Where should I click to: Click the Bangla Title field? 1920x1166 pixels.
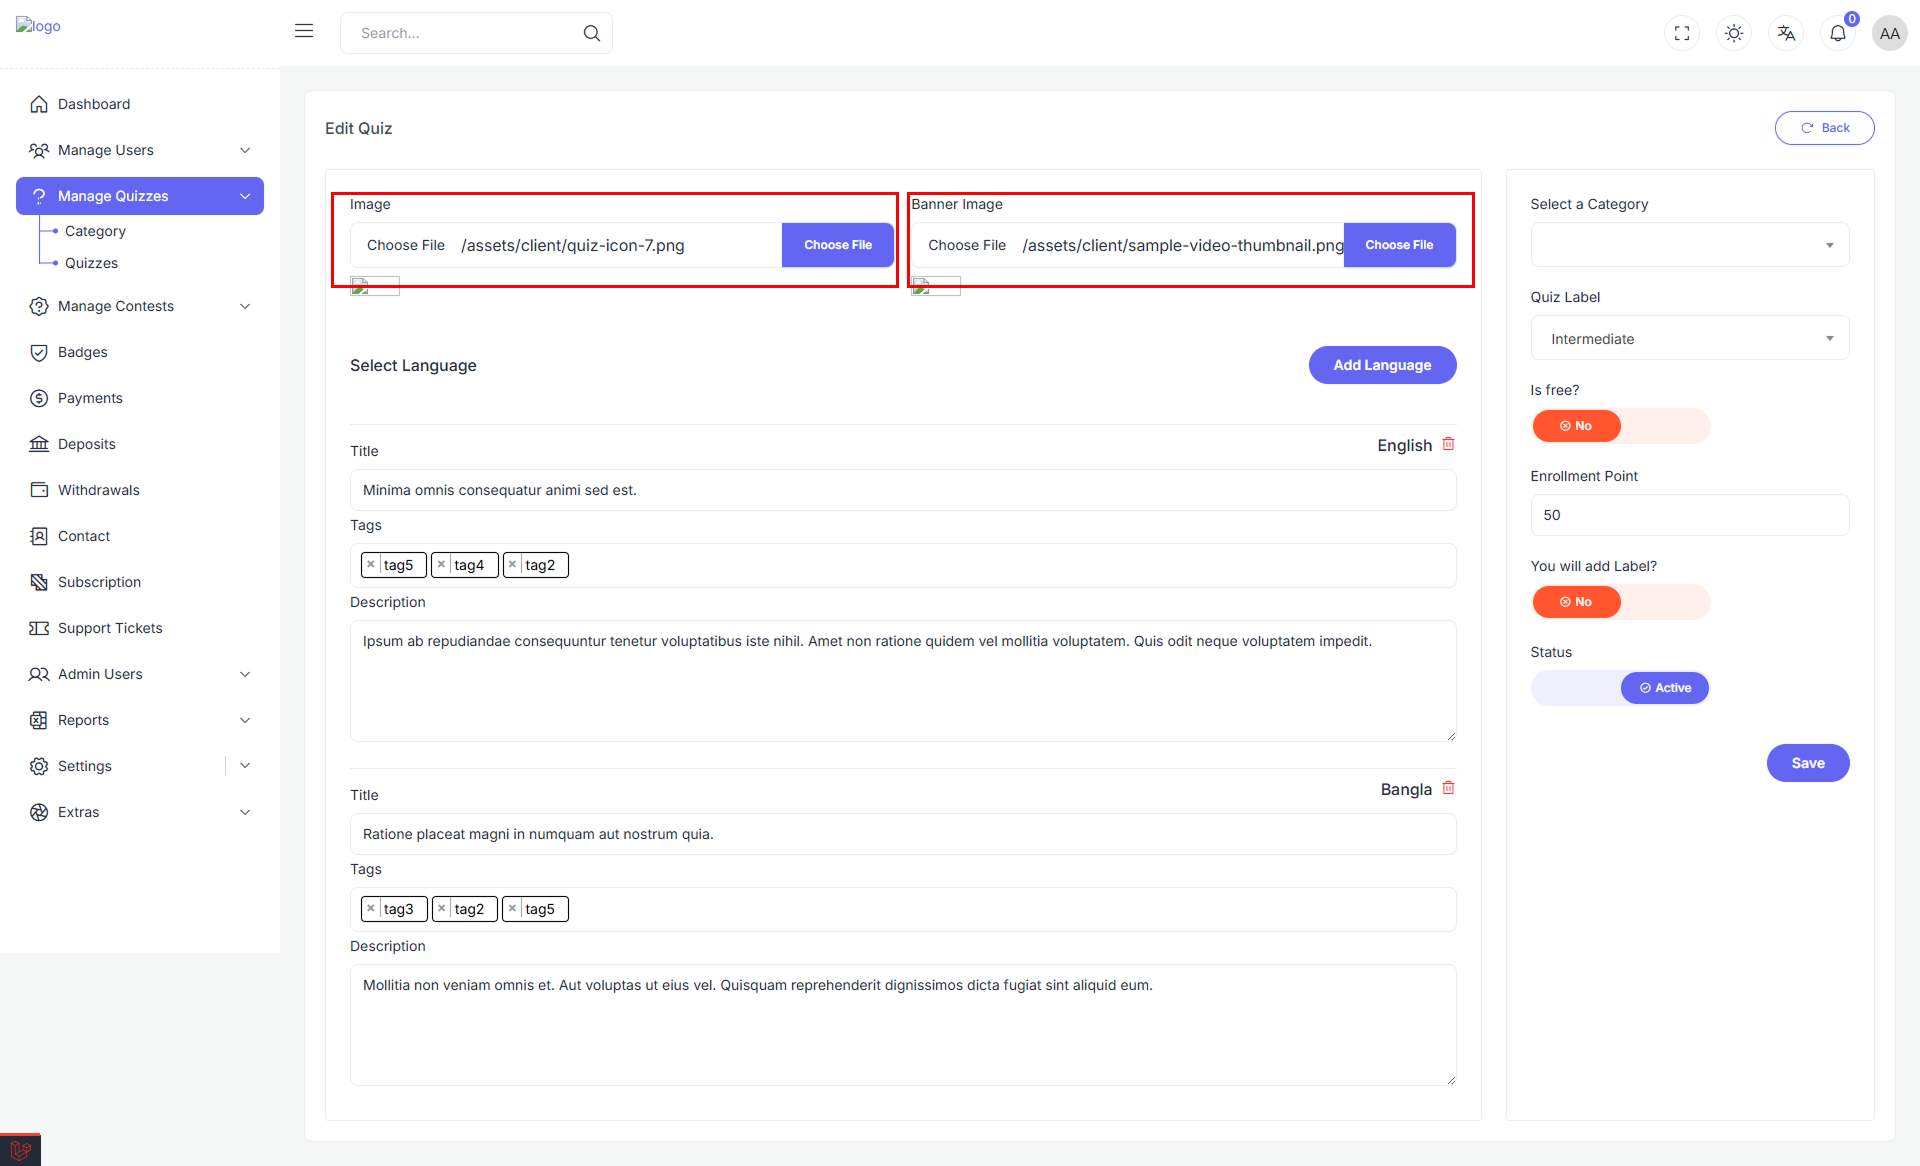[x=903, y=834]
